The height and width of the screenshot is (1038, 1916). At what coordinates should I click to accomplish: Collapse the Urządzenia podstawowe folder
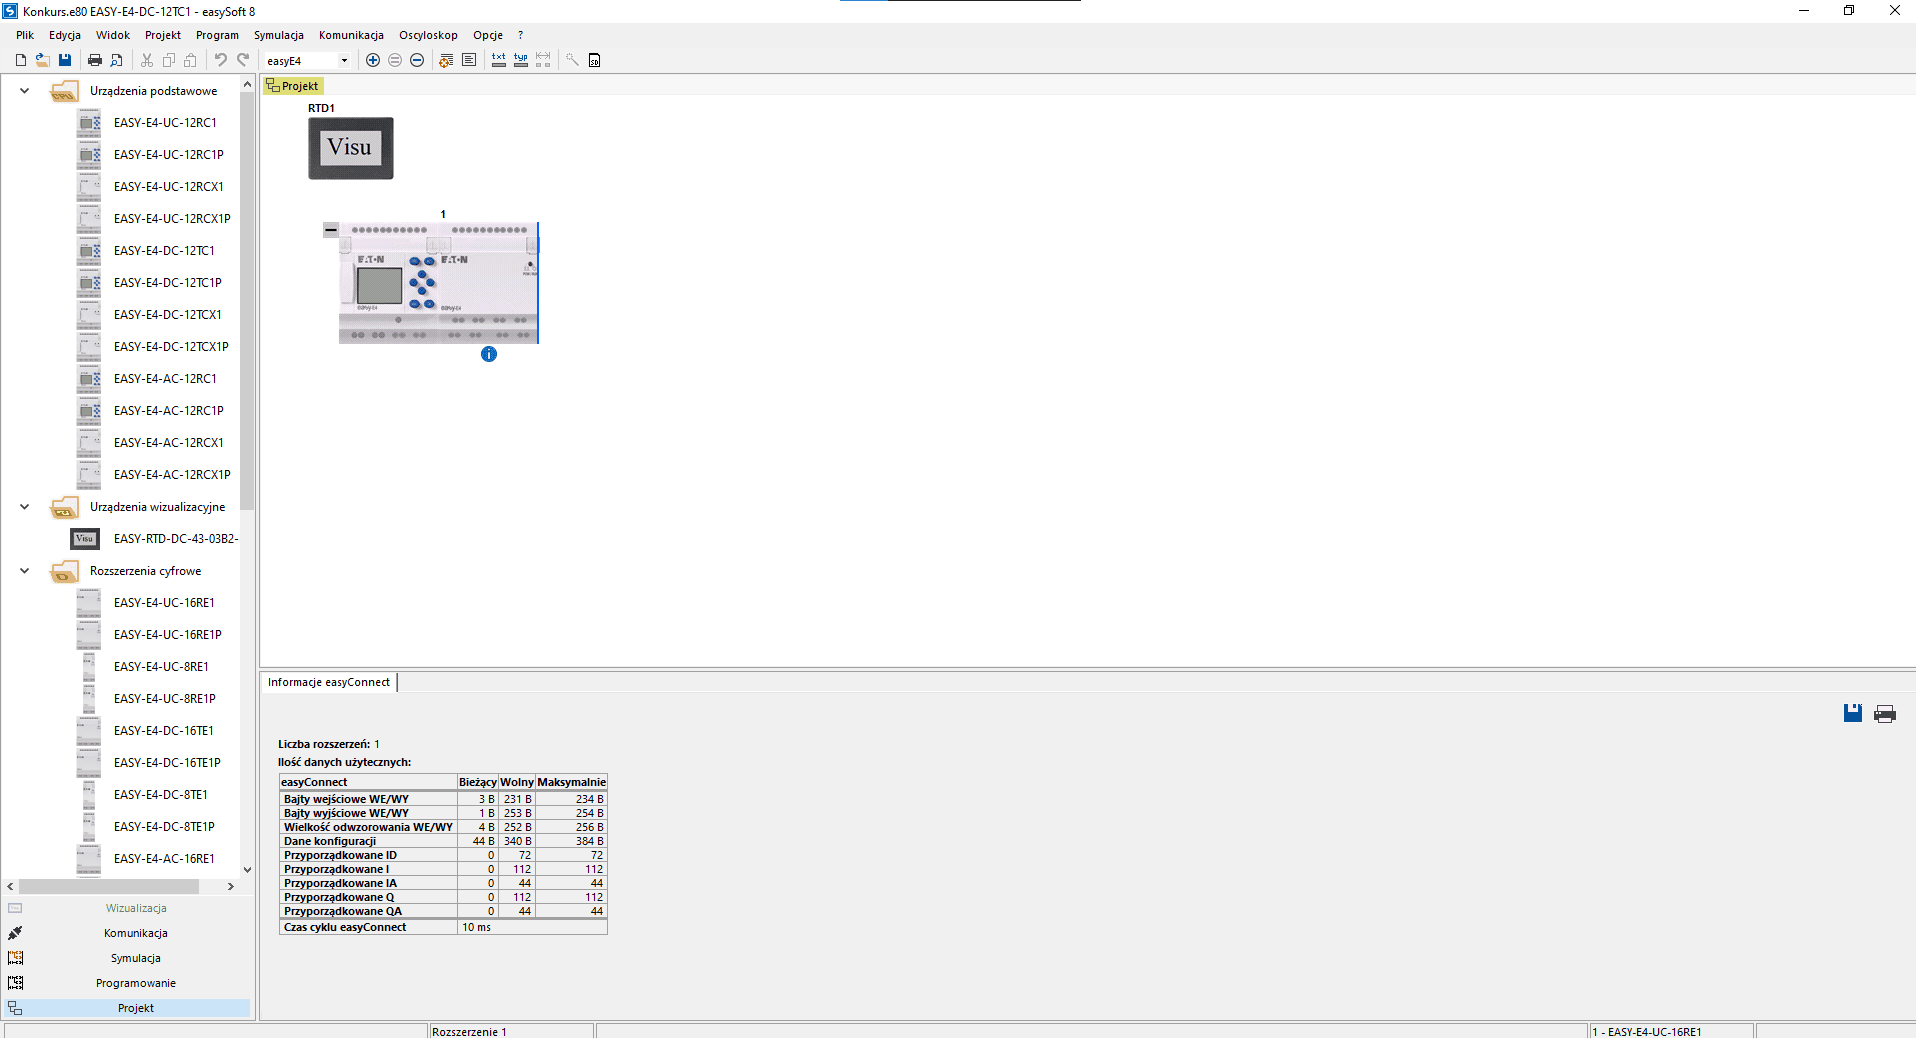pyautogui.click(x=25, y=91)
